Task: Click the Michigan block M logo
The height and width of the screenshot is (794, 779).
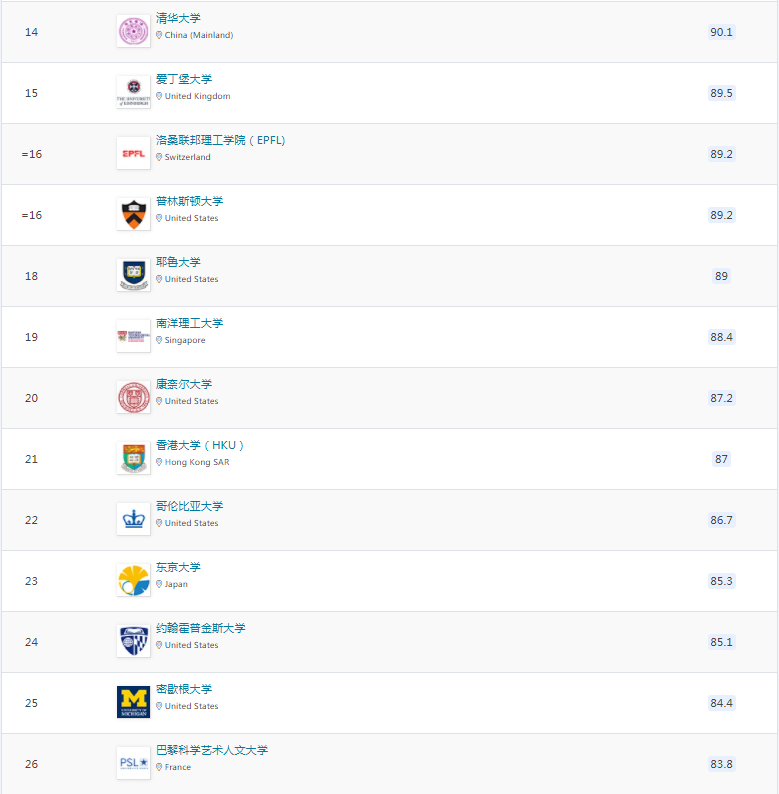Action: [x=133, y=702]
